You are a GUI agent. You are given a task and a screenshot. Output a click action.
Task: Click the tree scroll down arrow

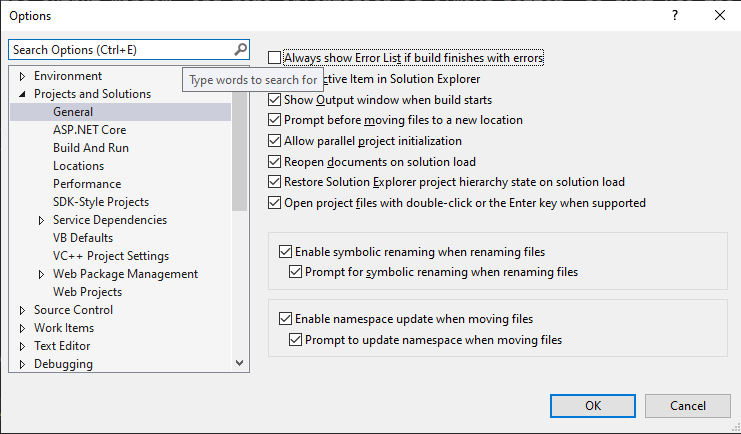point(240,363)
